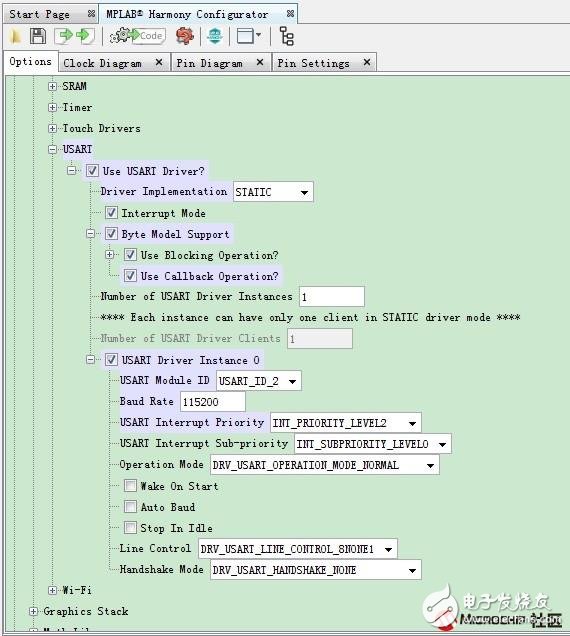The image size is (570, 636).
Task: Click the Save configuration floppy disk icon
Action: (38, 36)
